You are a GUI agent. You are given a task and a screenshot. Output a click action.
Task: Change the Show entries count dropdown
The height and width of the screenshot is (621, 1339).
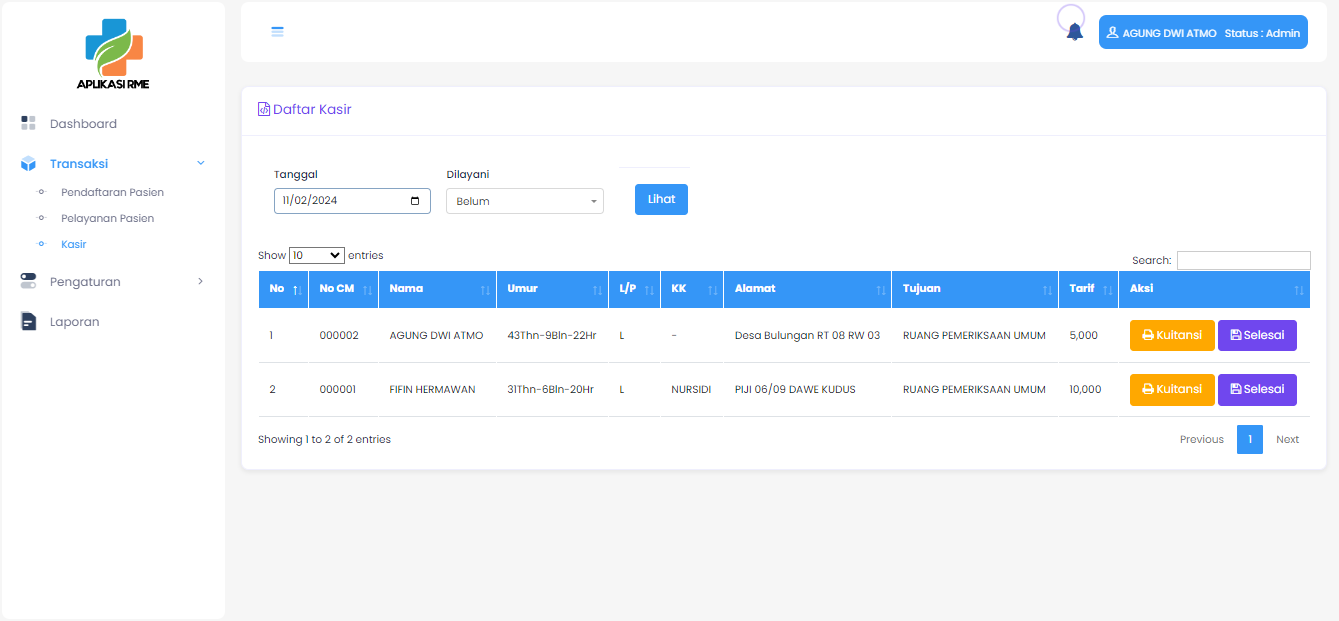pos(316,256)
